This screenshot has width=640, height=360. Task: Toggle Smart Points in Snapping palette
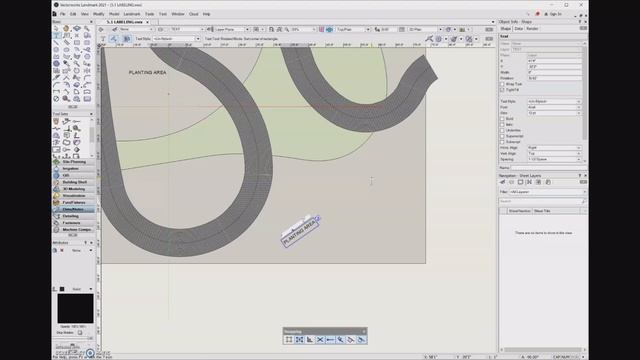[330, 340]
